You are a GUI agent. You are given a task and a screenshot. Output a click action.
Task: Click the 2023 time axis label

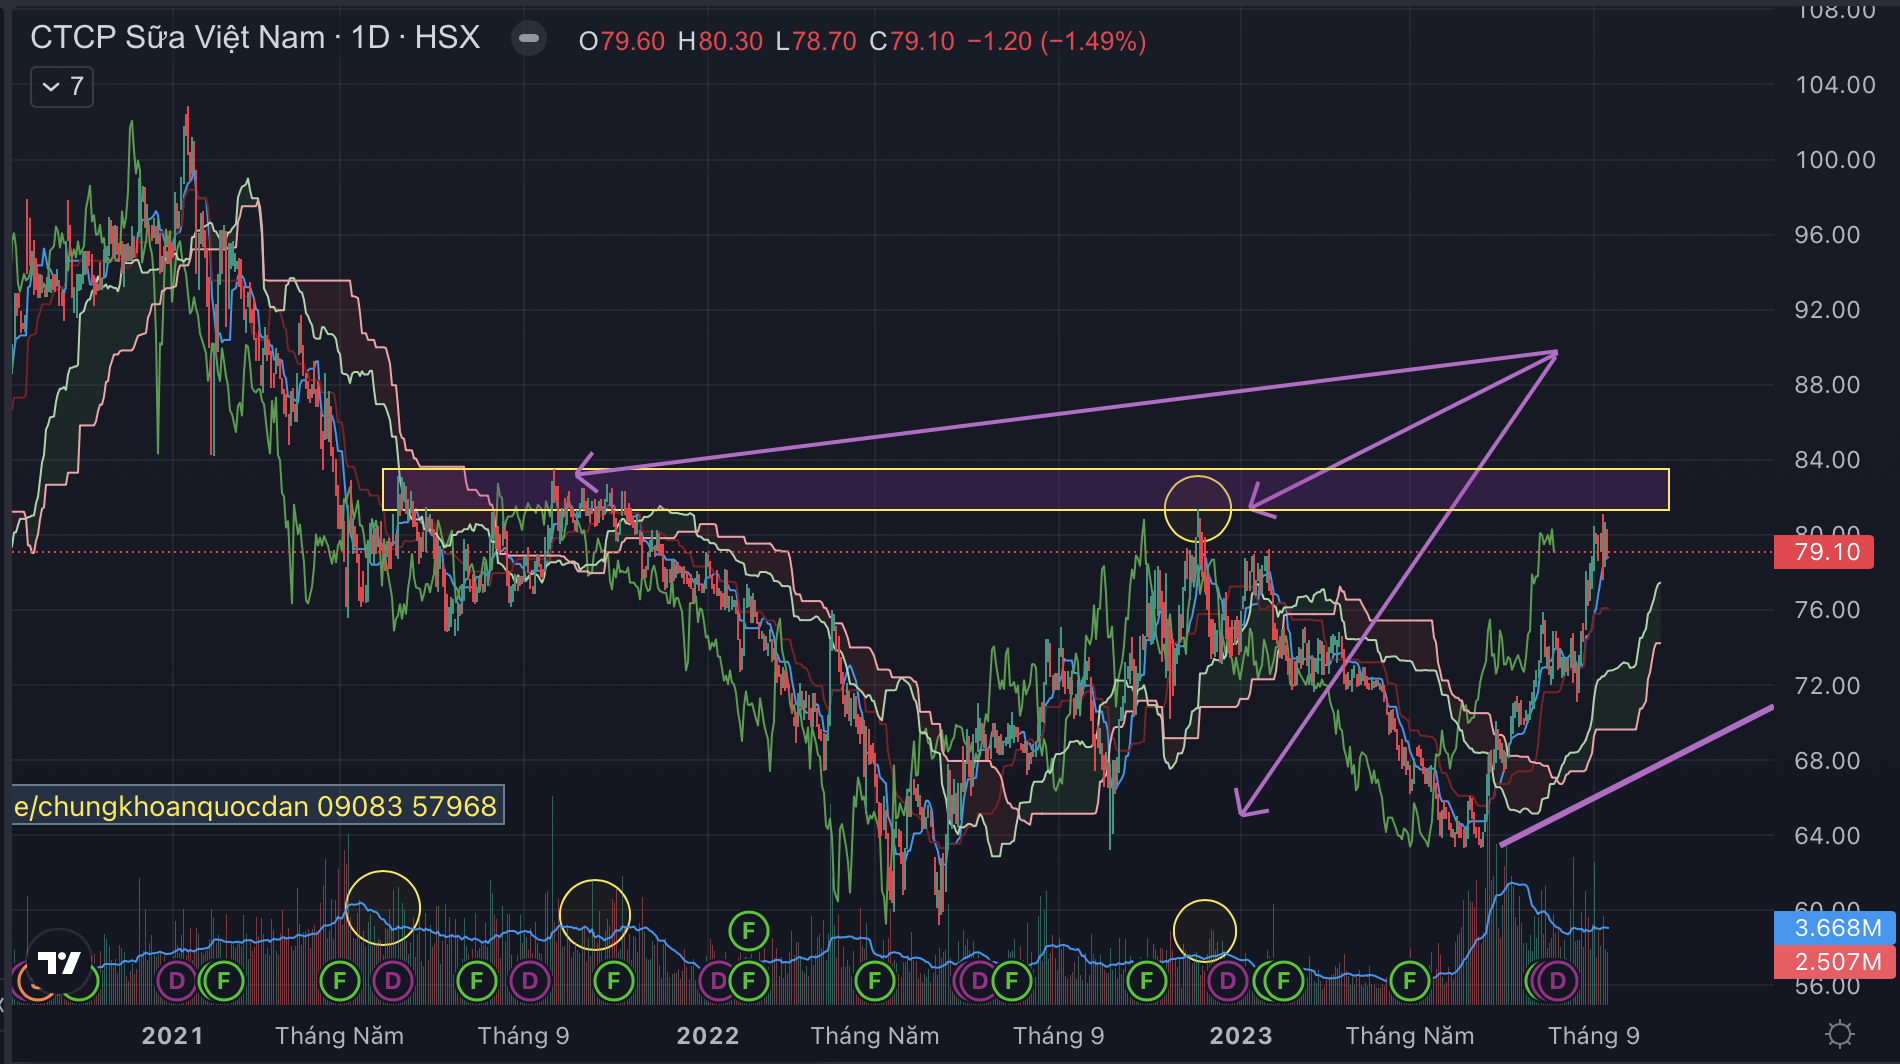[1241, 1036]
